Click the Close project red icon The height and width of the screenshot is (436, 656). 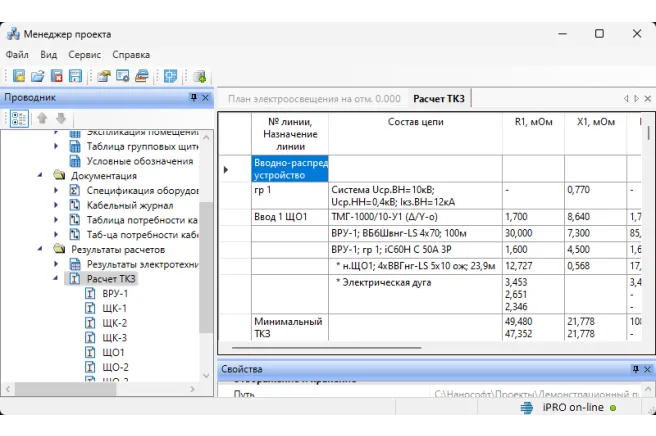pyautogui.click(x=56, y=76)
